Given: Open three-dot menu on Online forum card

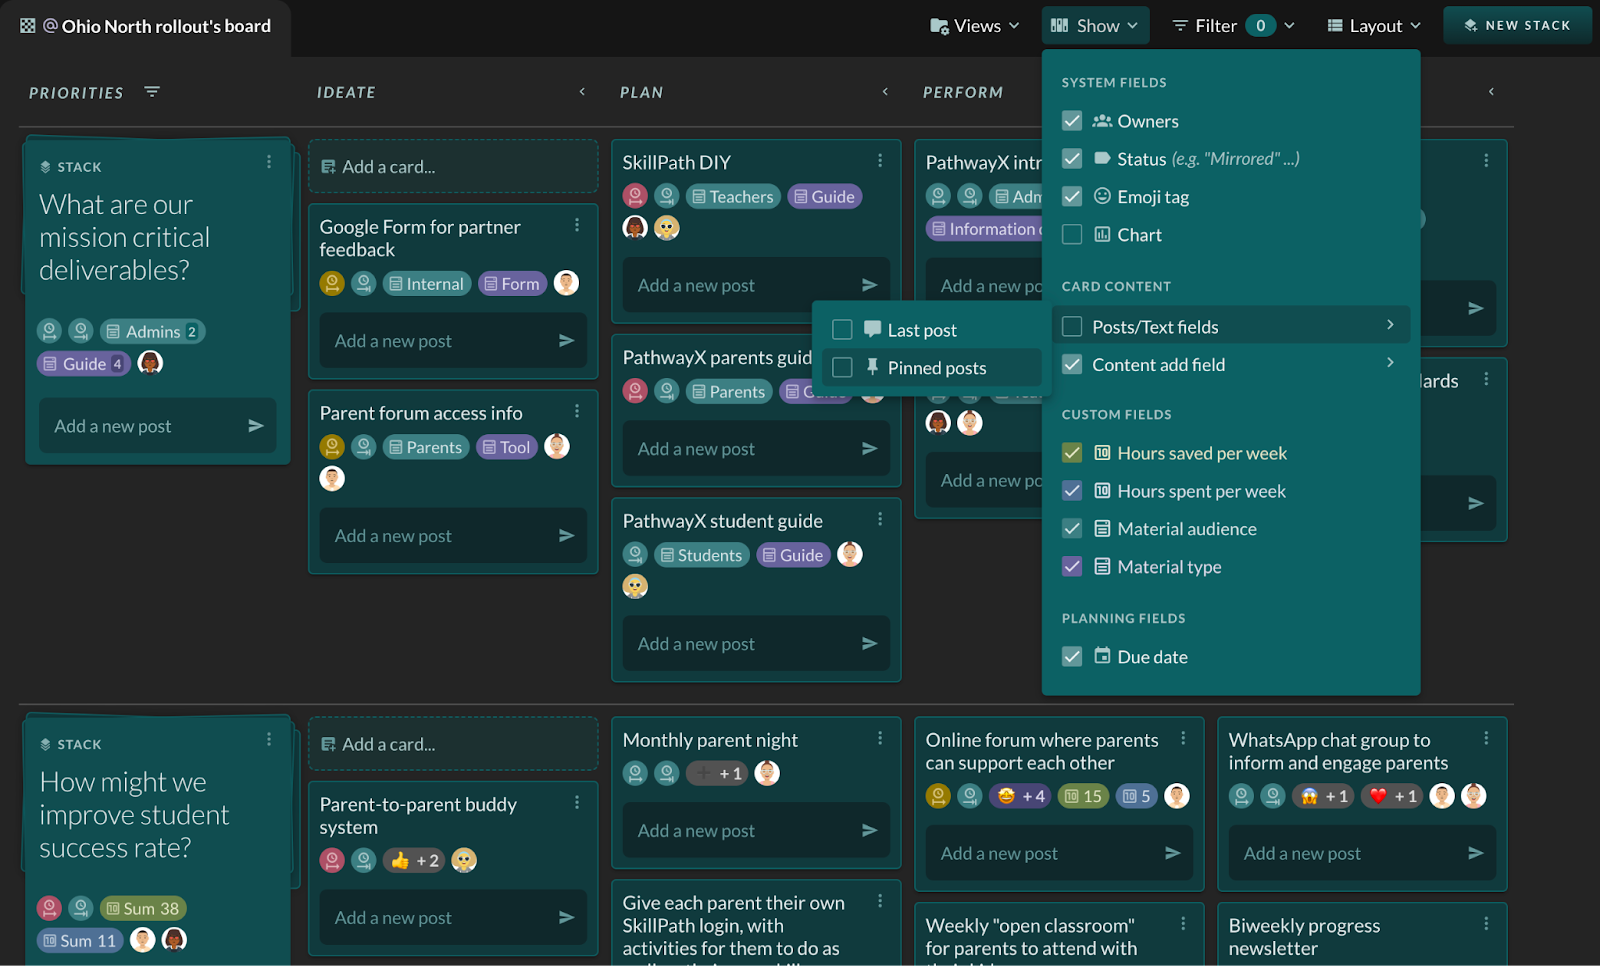Looking at the screenshot, I should 1183,739.
